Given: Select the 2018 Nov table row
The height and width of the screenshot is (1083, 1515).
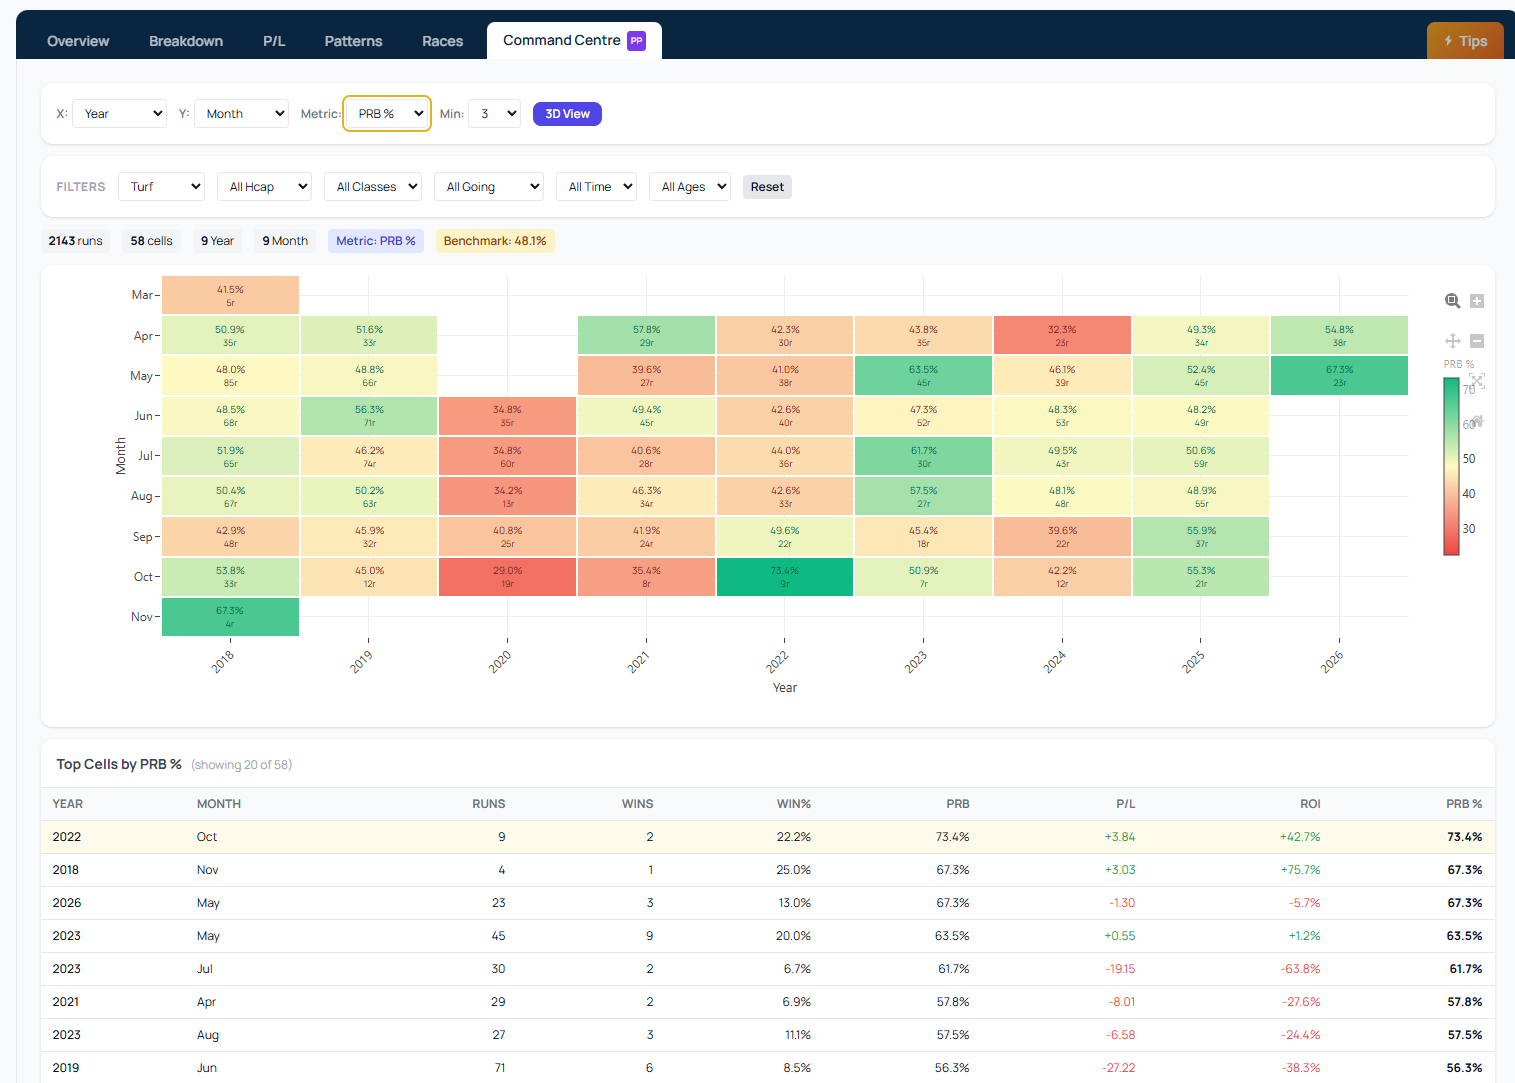Looking at the screenshot, I should click(768, 870).
